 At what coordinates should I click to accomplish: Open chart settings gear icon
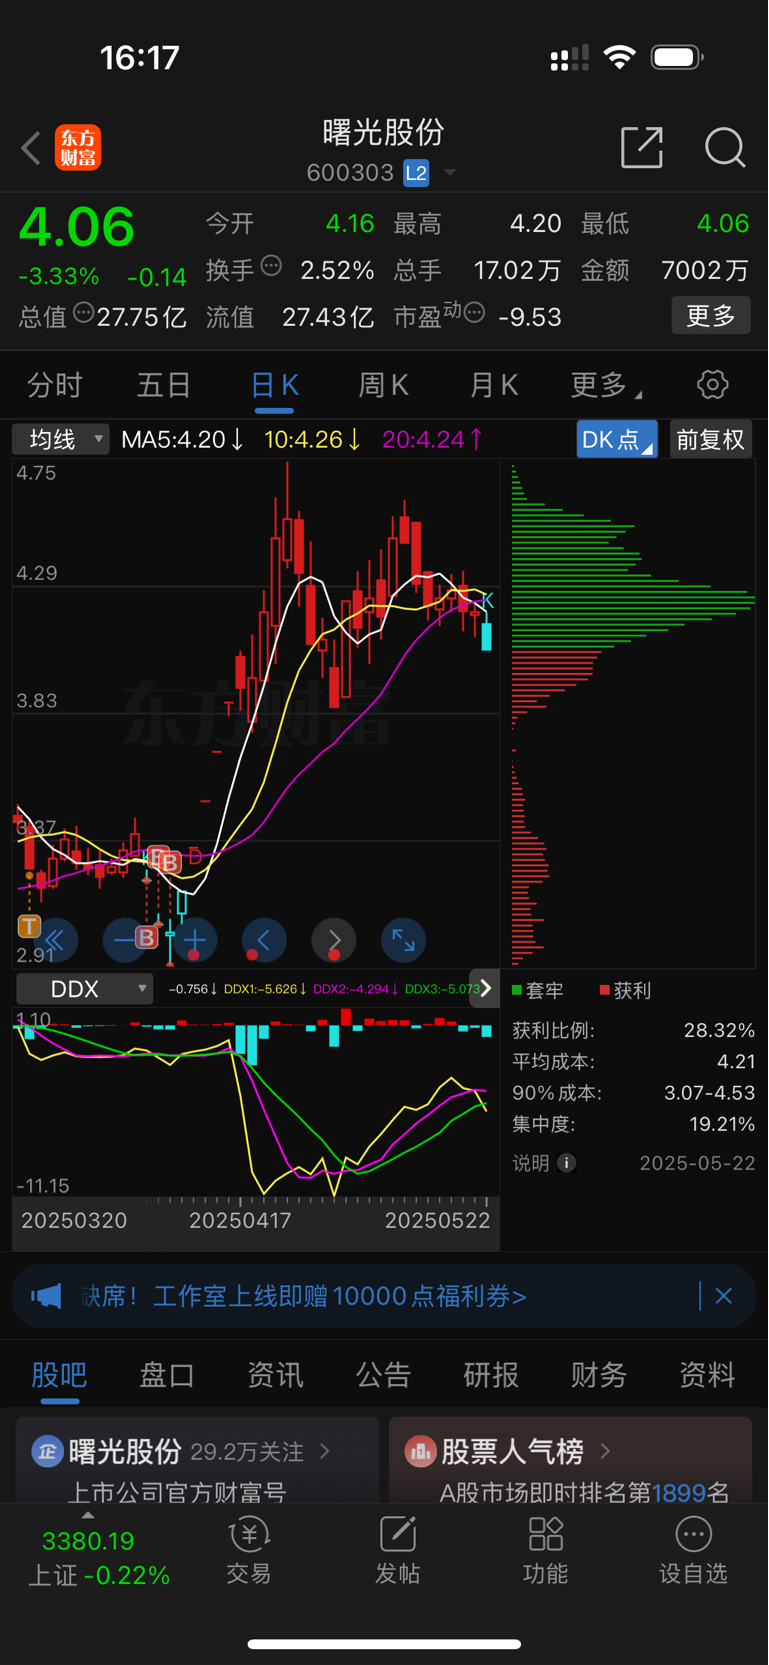(x=712, y=384)
